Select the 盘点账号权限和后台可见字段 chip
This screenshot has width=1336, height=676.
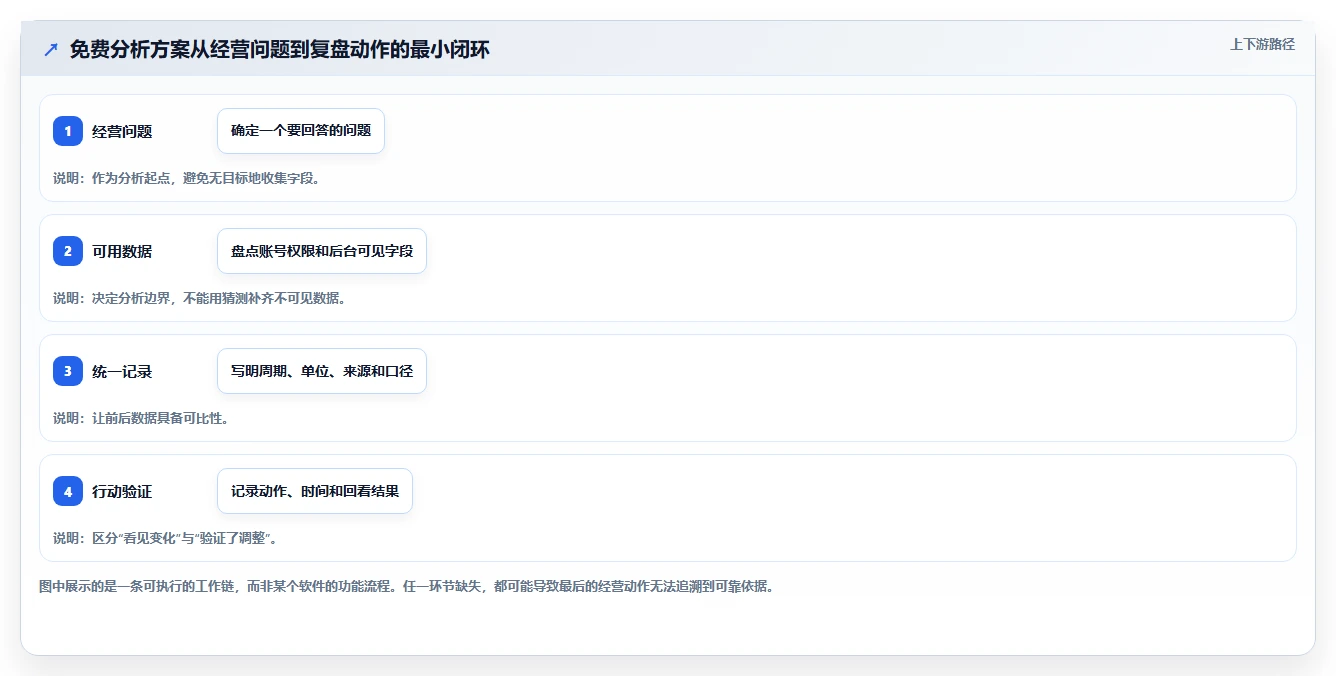(322, 251)
